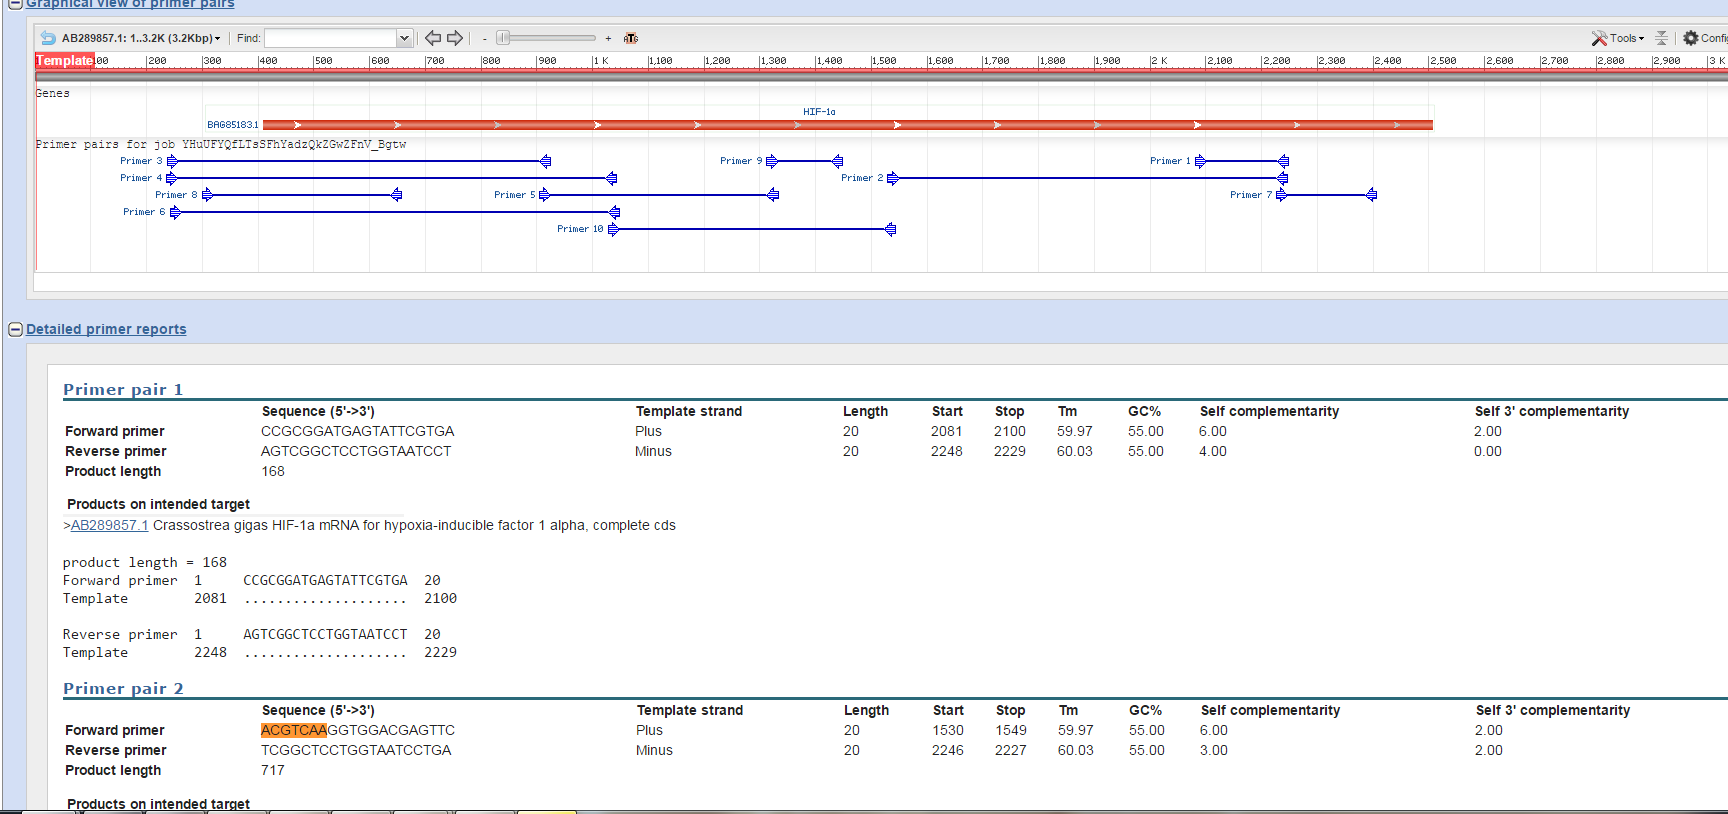
Task: Click the BAG85183.1 gene label
Action: (233, 125)
